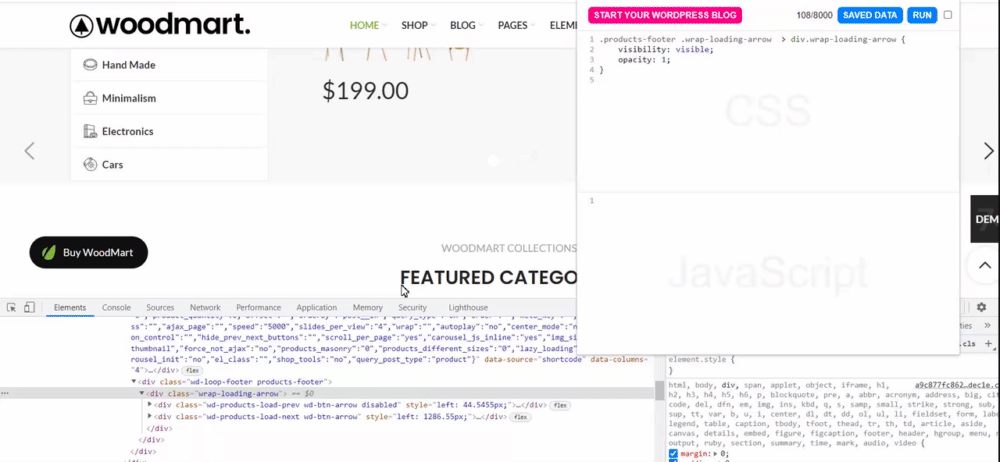Click the opacity: 1; line in CSS editor

(644, 59)
